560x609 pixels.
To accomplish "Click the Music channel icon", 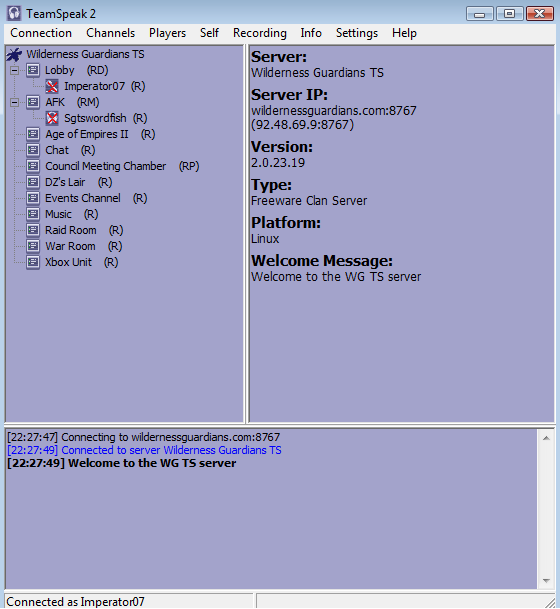I will coord(33,214).
